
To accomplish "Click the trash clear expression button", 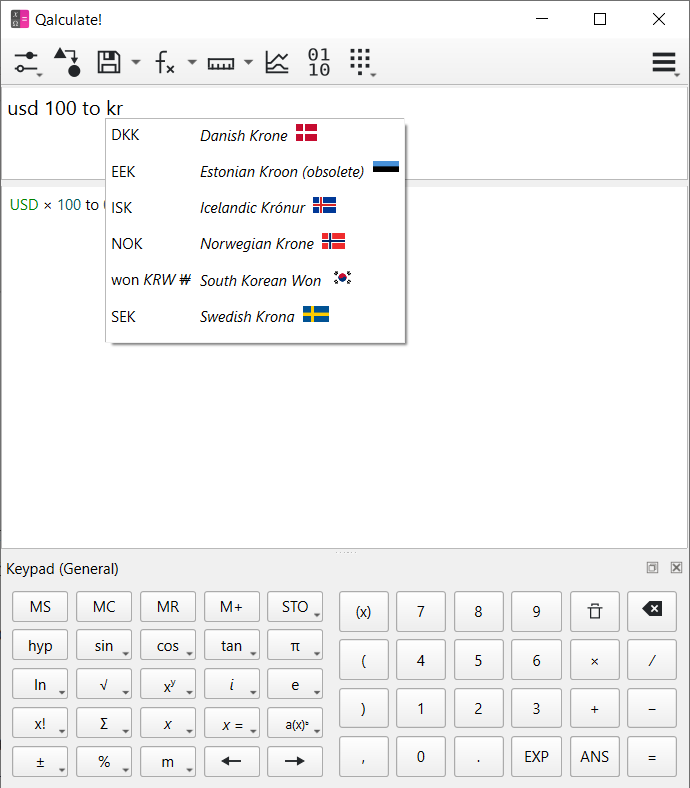I will (595, 612).
